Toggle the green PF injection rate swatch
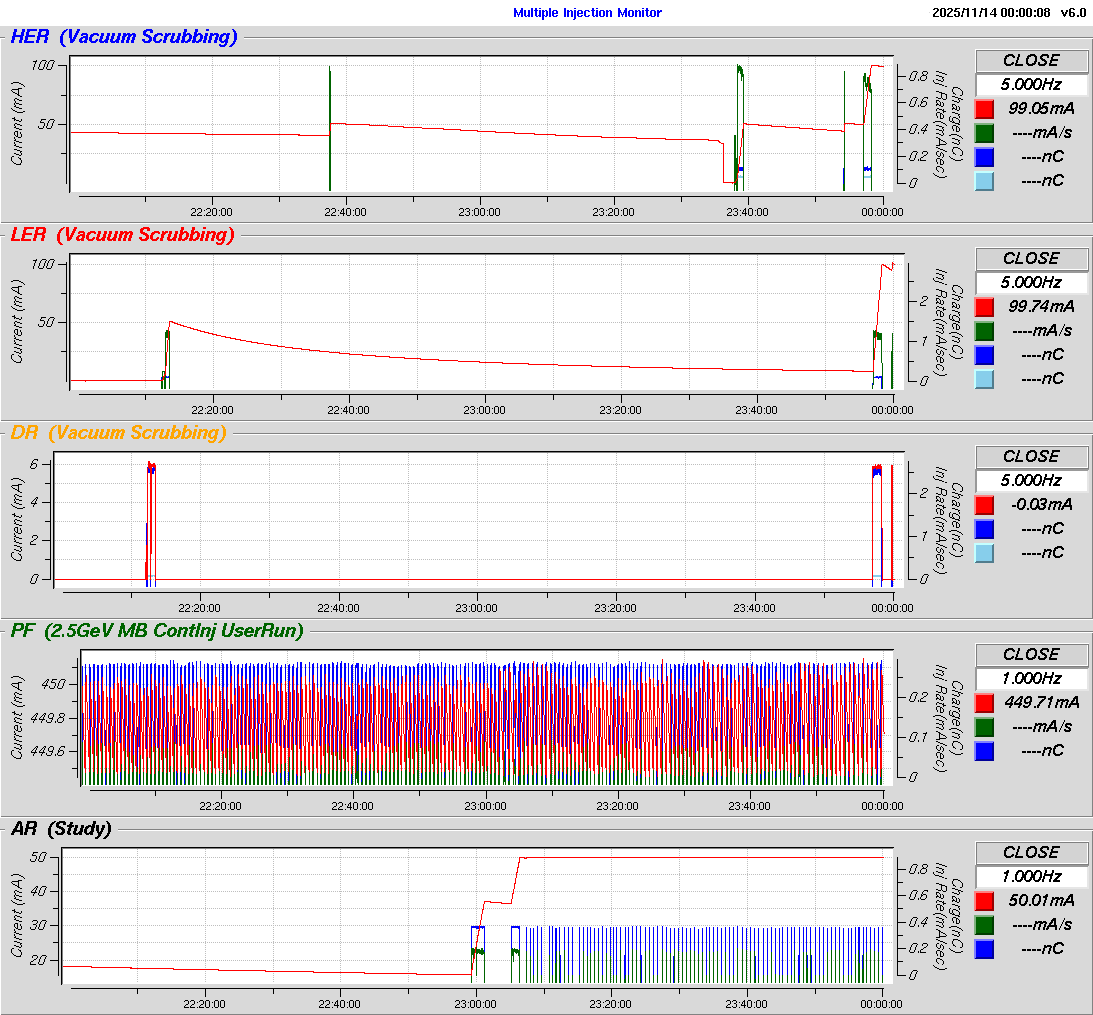This screenshot has height=1015, width=1093. point(985,726)
